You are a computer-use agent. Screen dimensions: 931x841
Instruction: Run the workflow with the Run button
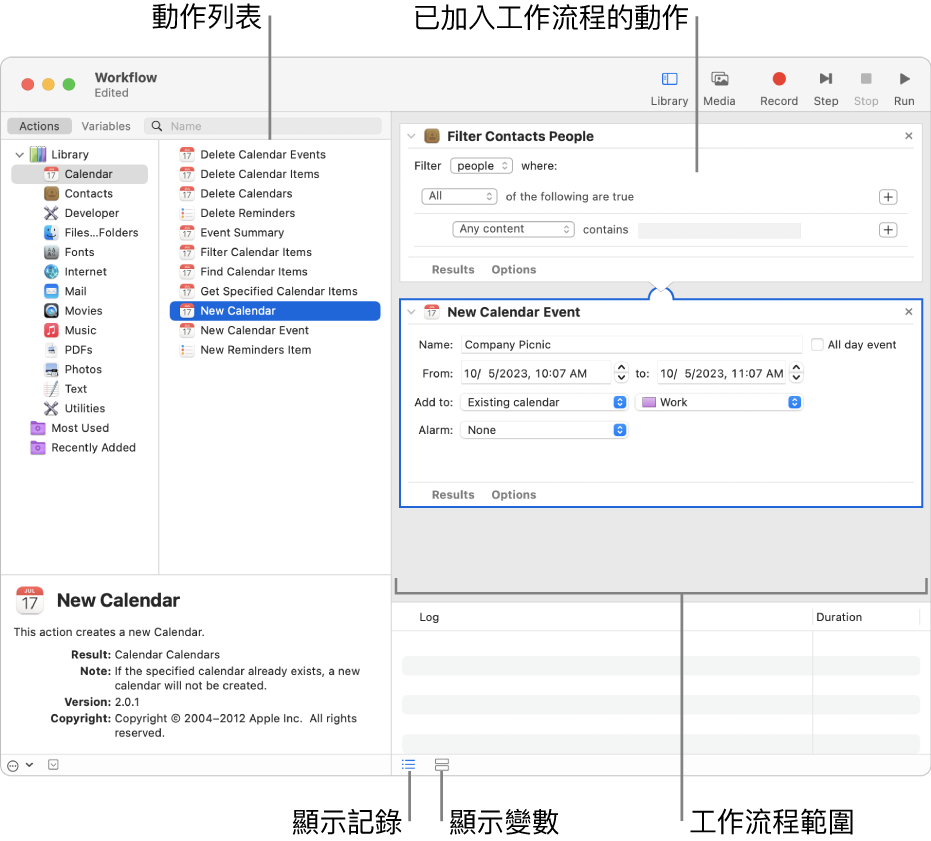pos(904,88)
